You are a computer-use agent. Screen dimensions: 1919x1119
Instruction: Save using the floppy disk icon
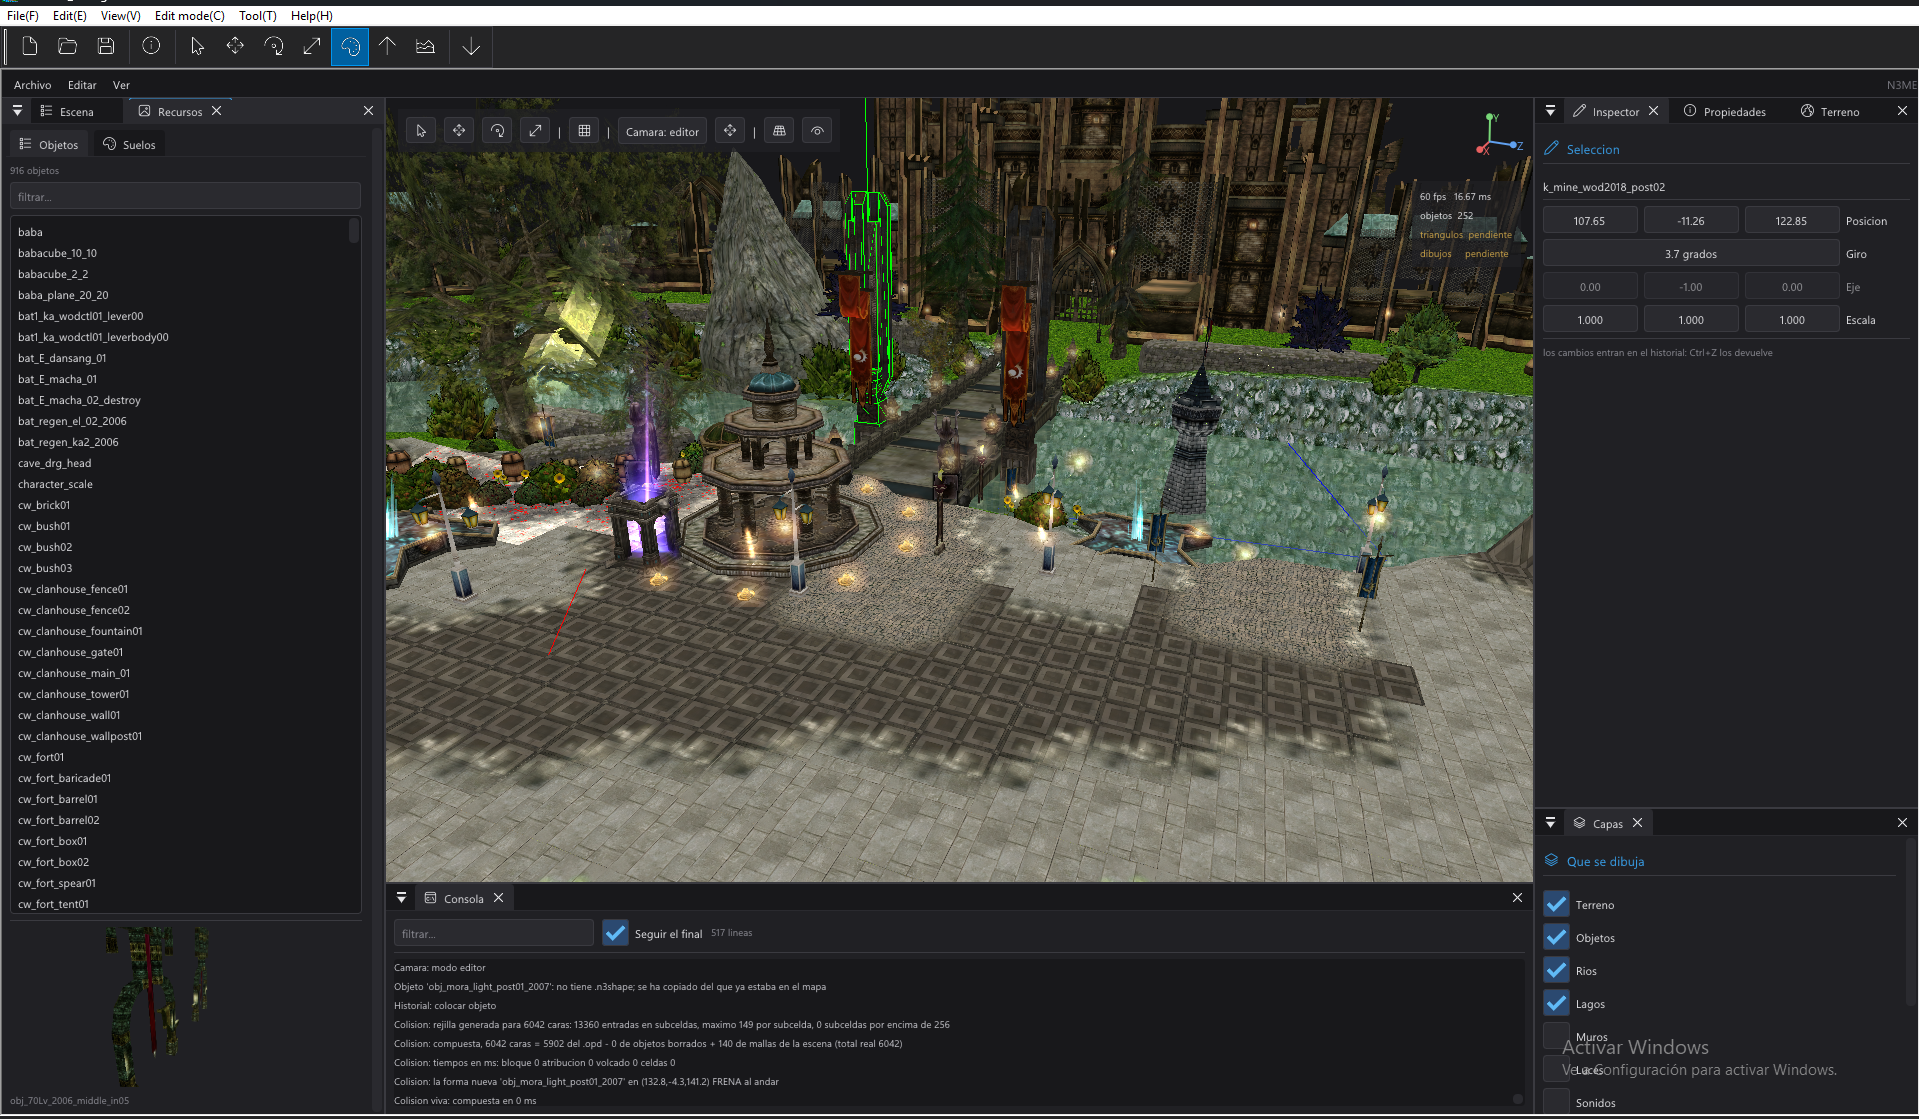tap(106, 46)
